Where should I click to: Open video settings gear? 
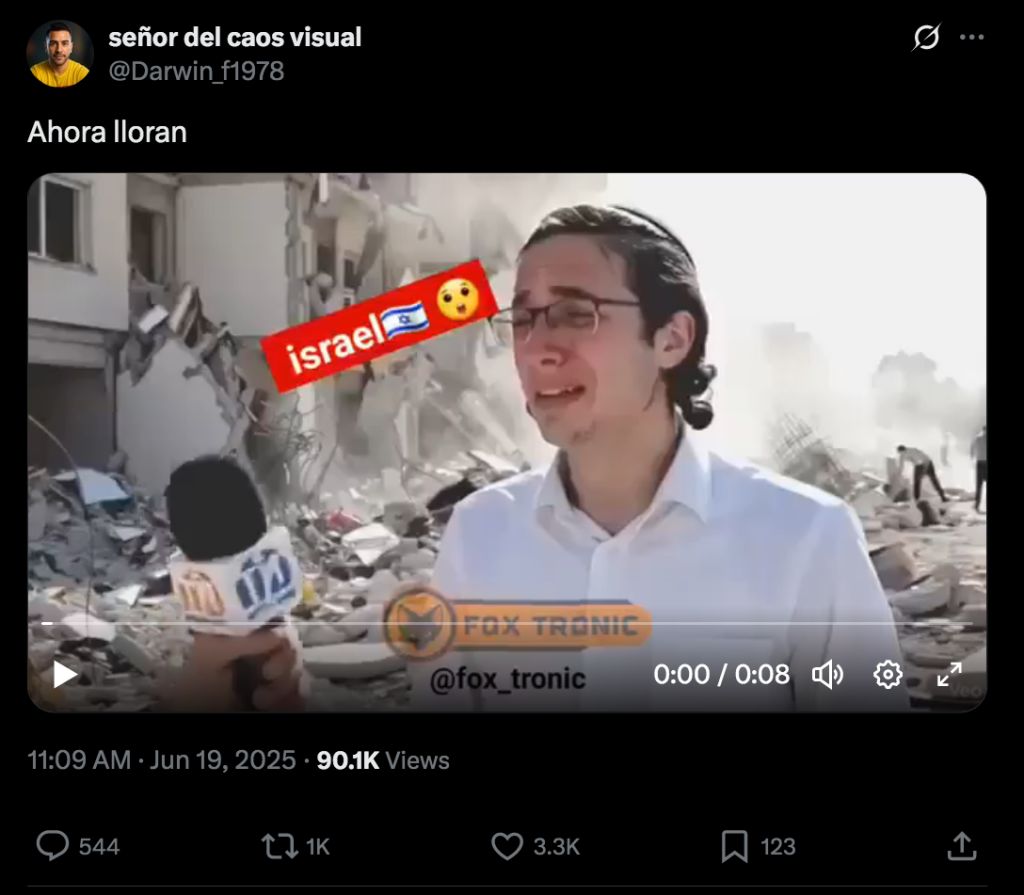pos(888,674)
